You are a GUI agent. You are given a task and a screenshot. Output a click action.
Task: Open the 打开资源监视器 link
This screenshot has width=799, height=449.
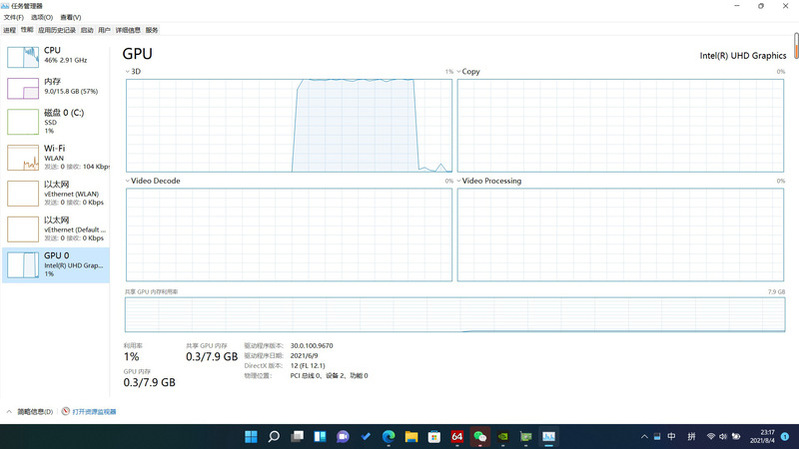click(94, 412)
